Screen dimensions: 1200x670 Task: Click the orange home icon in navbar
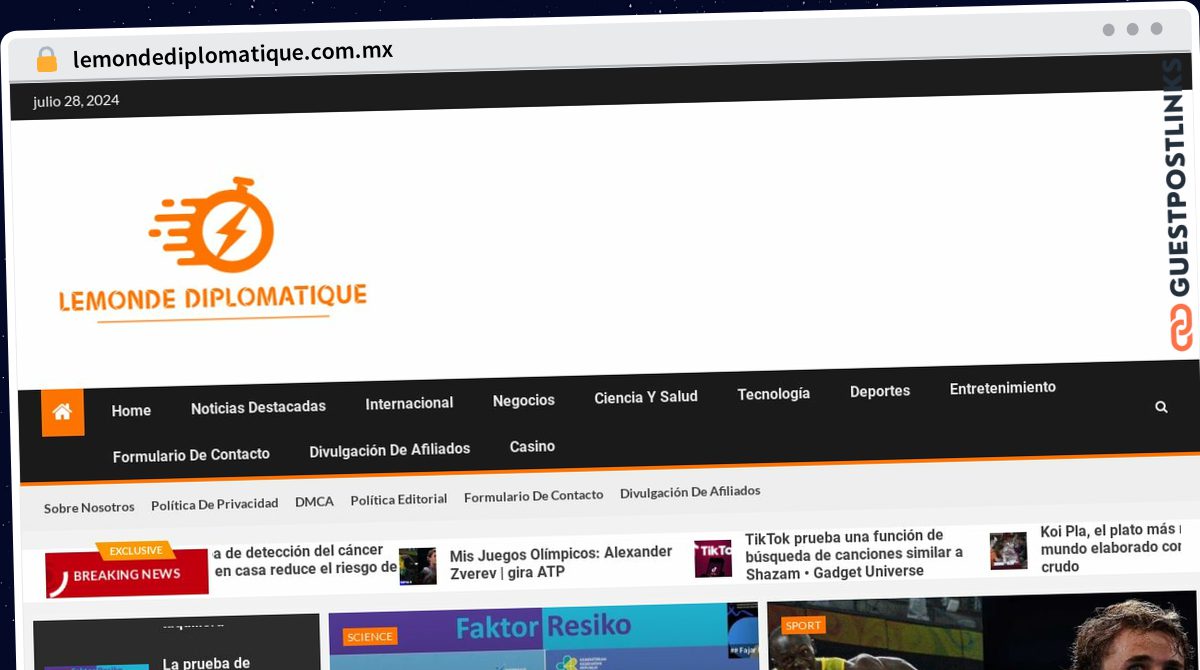point(62,412)
